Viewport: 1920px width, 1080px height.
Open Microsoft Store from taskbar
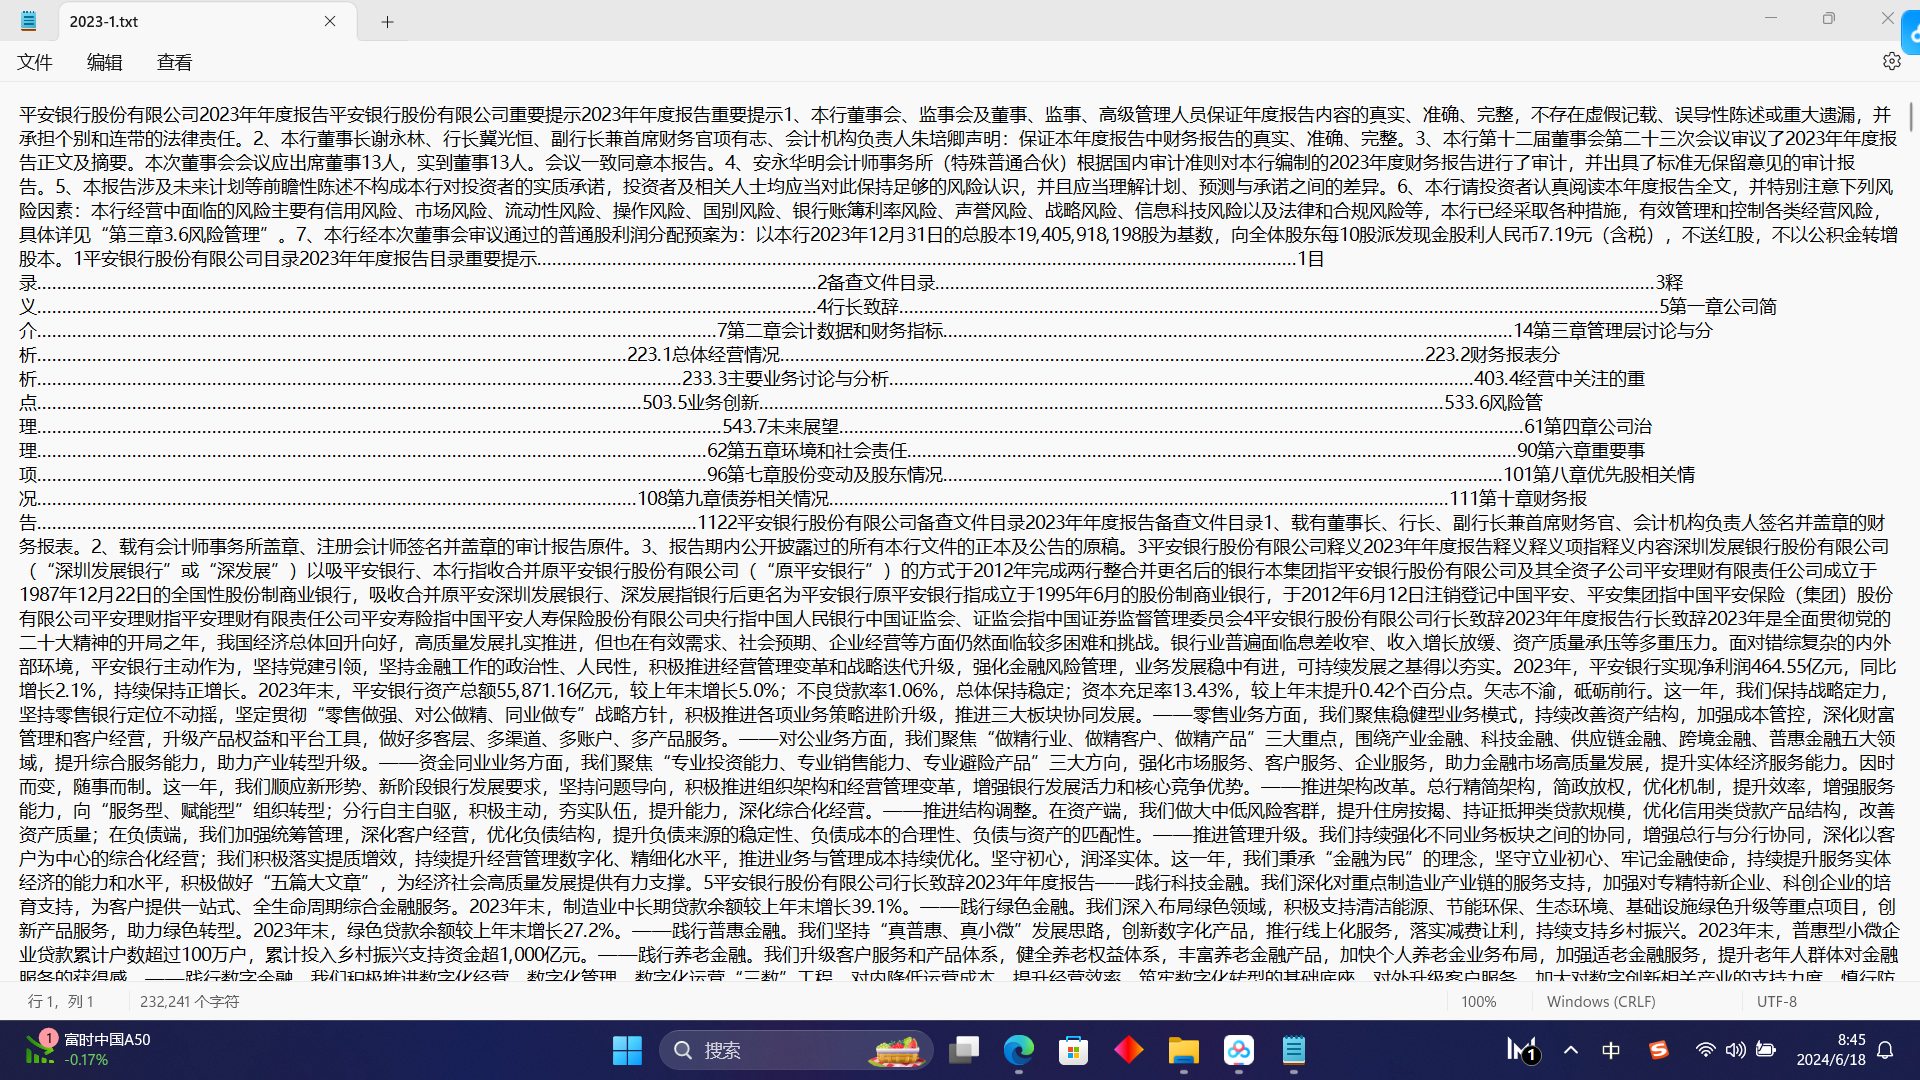[x=1074, y=1050]
